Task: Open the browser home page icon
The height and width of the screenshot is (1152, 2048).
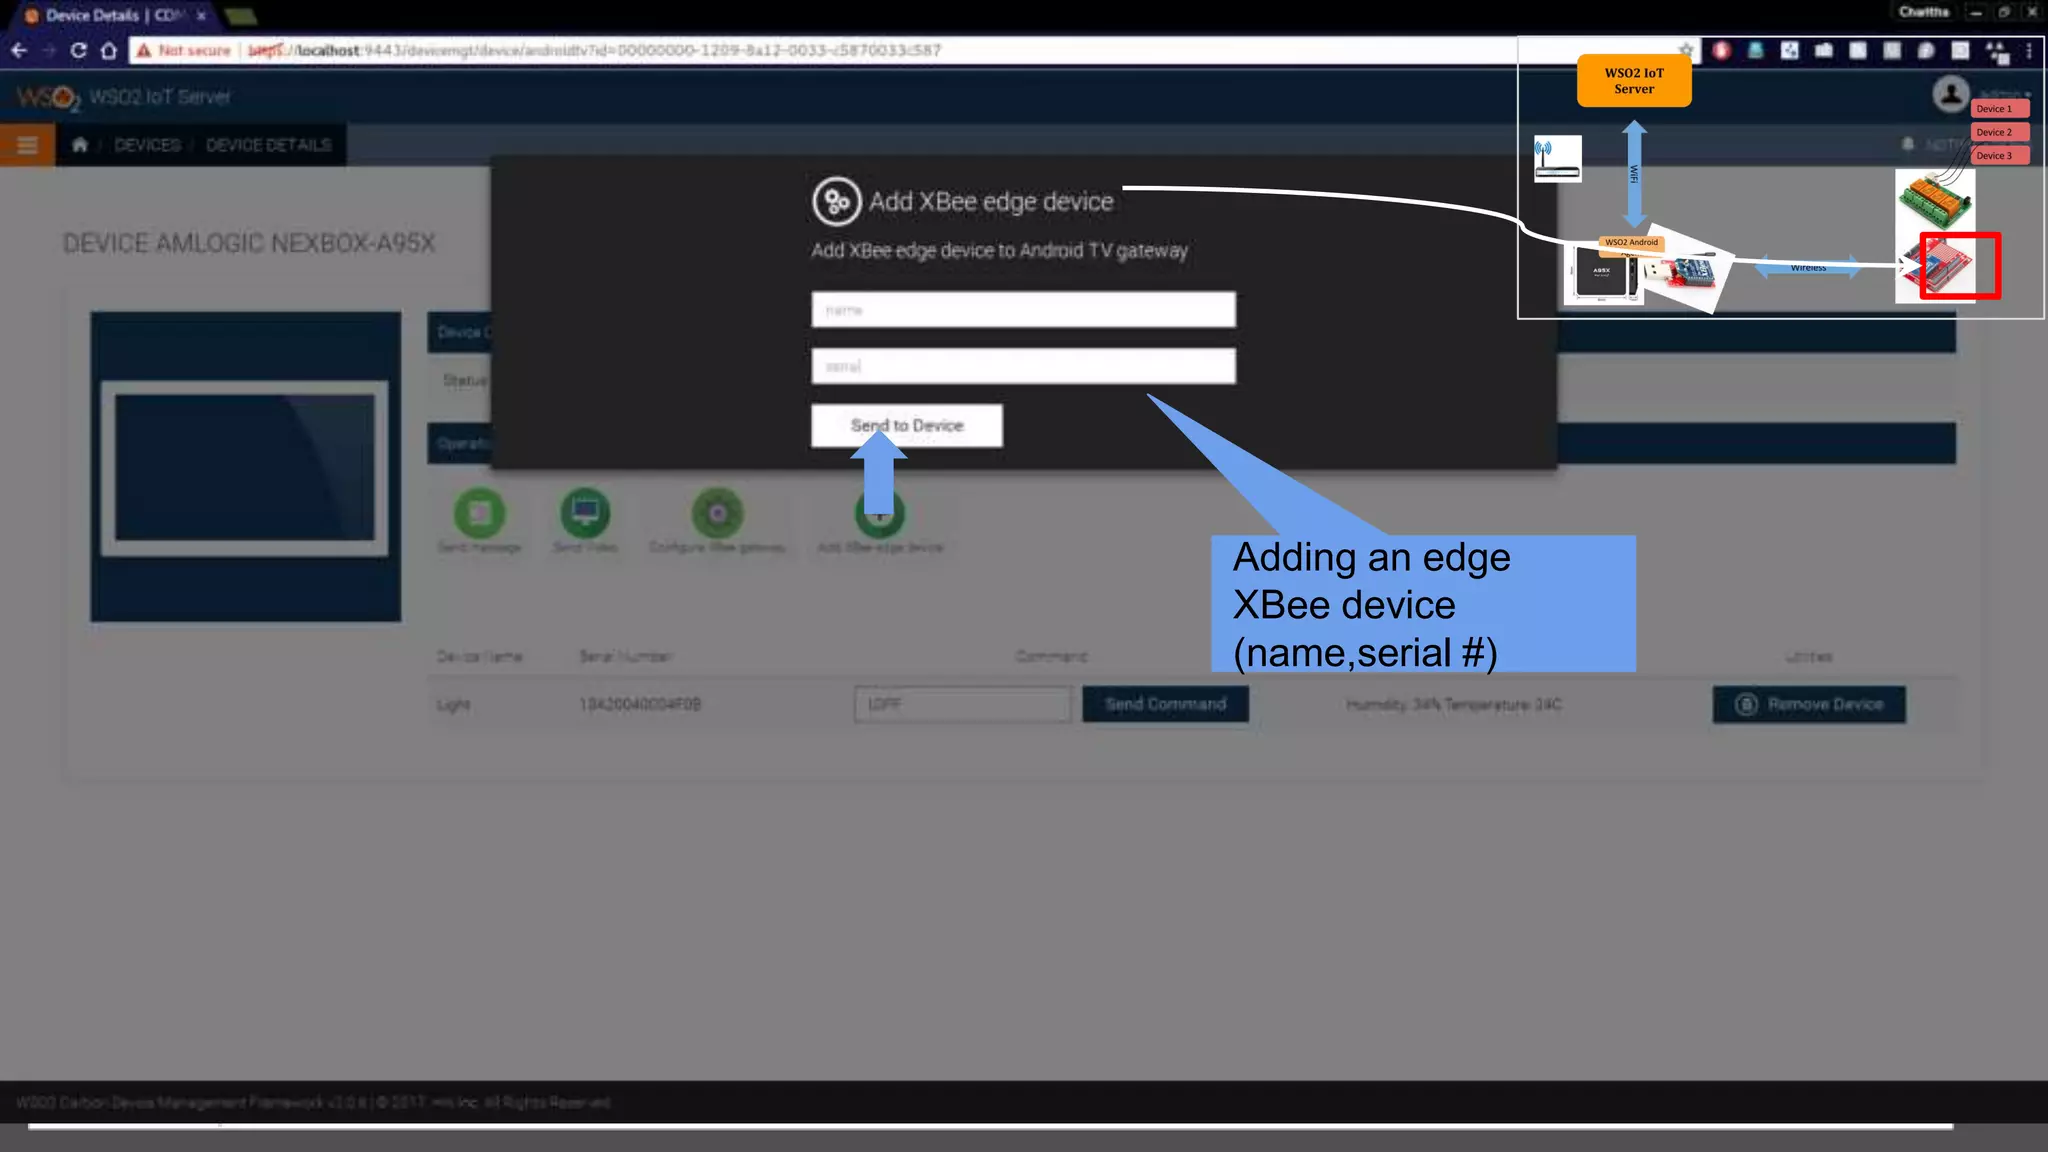Action: coord(109,50)
